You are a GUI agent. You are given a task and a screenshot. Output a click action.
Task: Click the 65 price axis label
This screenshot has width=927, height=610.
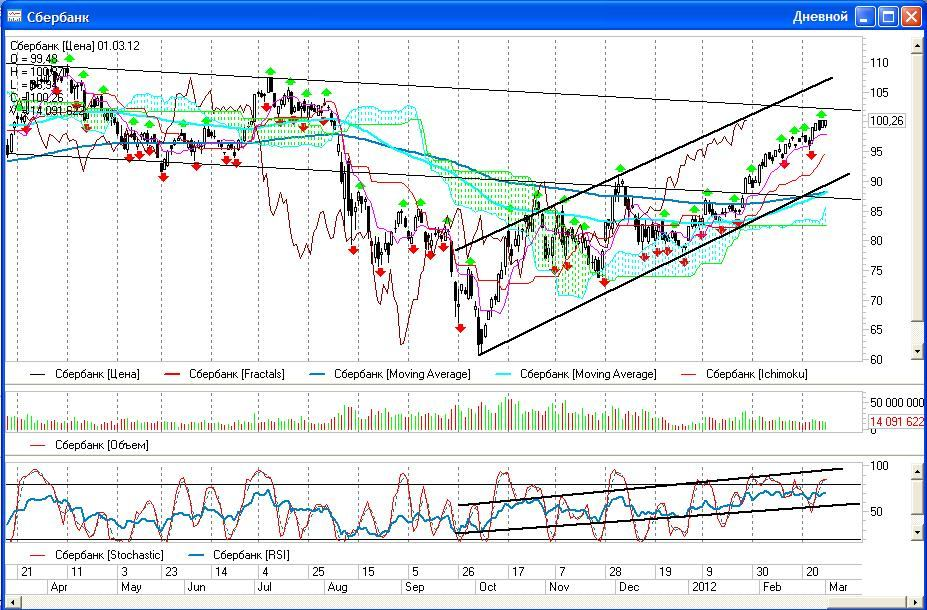876,330
